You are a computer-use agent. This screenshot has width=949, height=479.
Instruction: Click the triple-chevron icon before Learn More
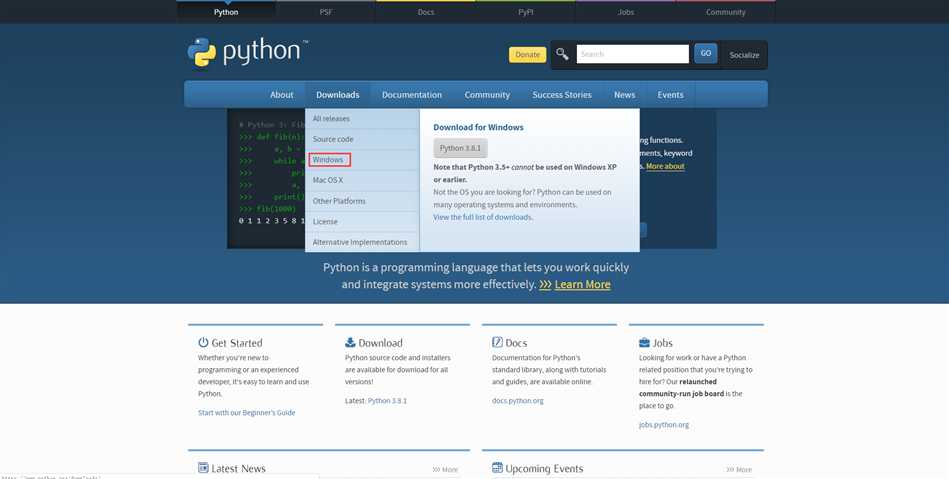545,285
